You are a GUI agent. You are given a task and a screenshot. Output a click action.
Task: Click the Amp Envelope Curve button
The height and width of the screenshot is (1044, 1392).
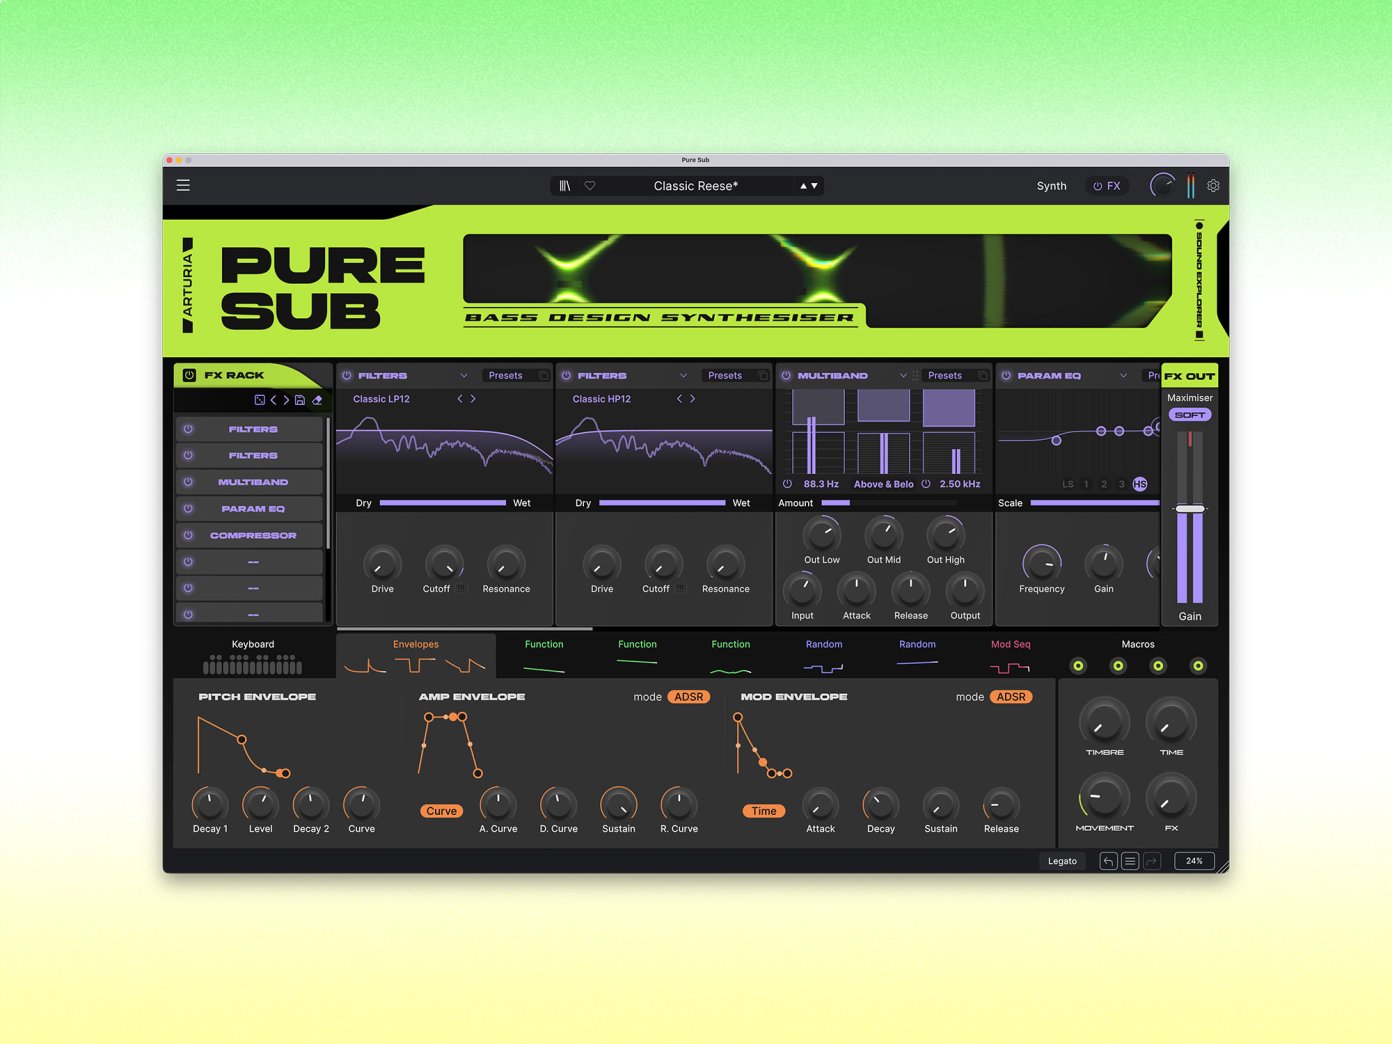click(441, 811)
